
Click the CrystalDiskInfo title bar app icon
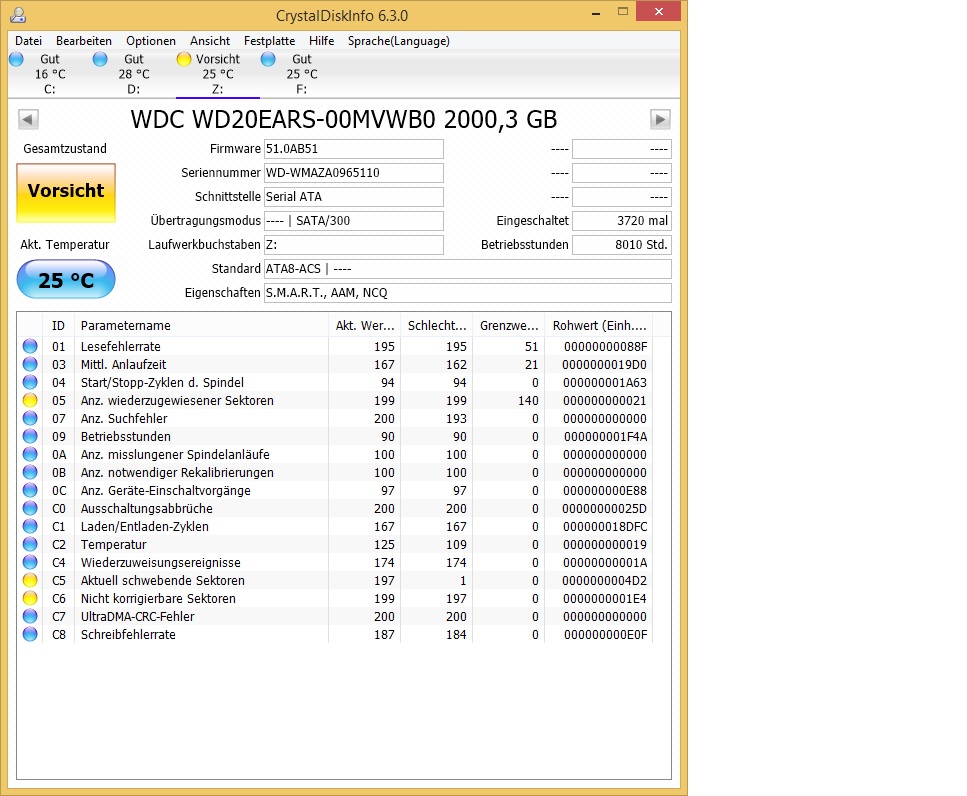(x=19, y=14)
